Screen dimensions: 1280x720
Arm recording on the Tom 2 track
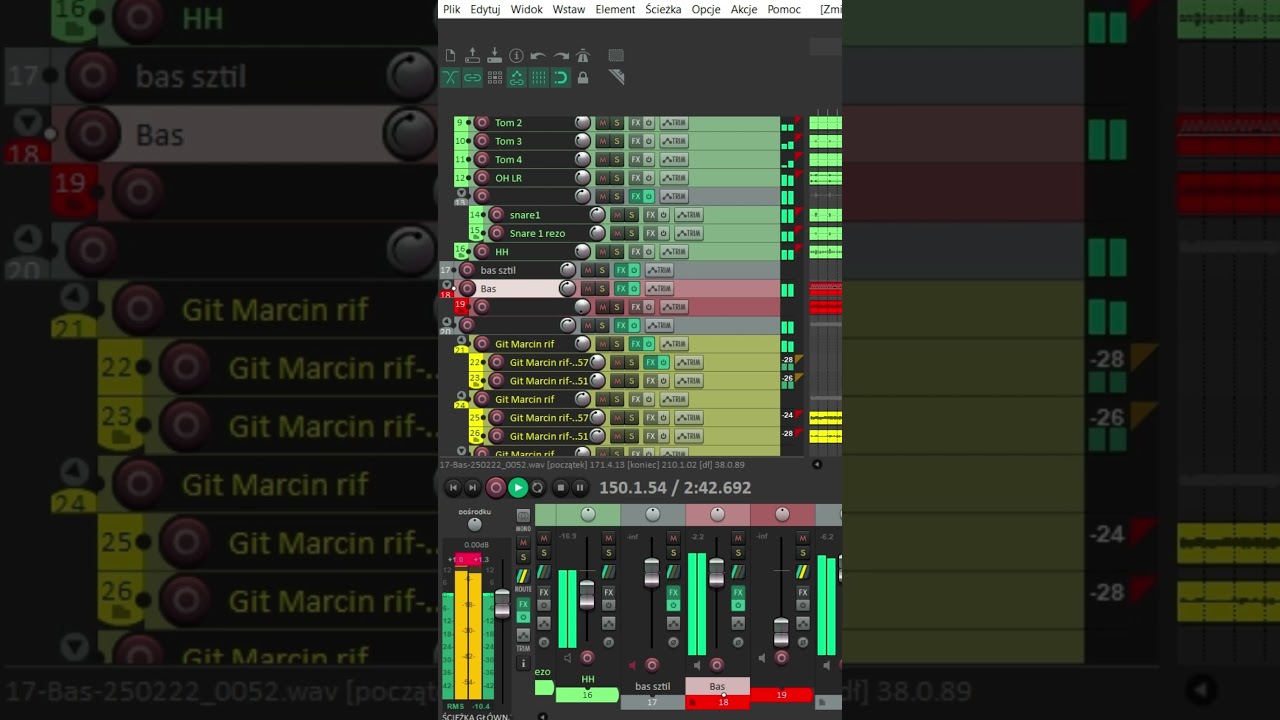click(482, 123)
